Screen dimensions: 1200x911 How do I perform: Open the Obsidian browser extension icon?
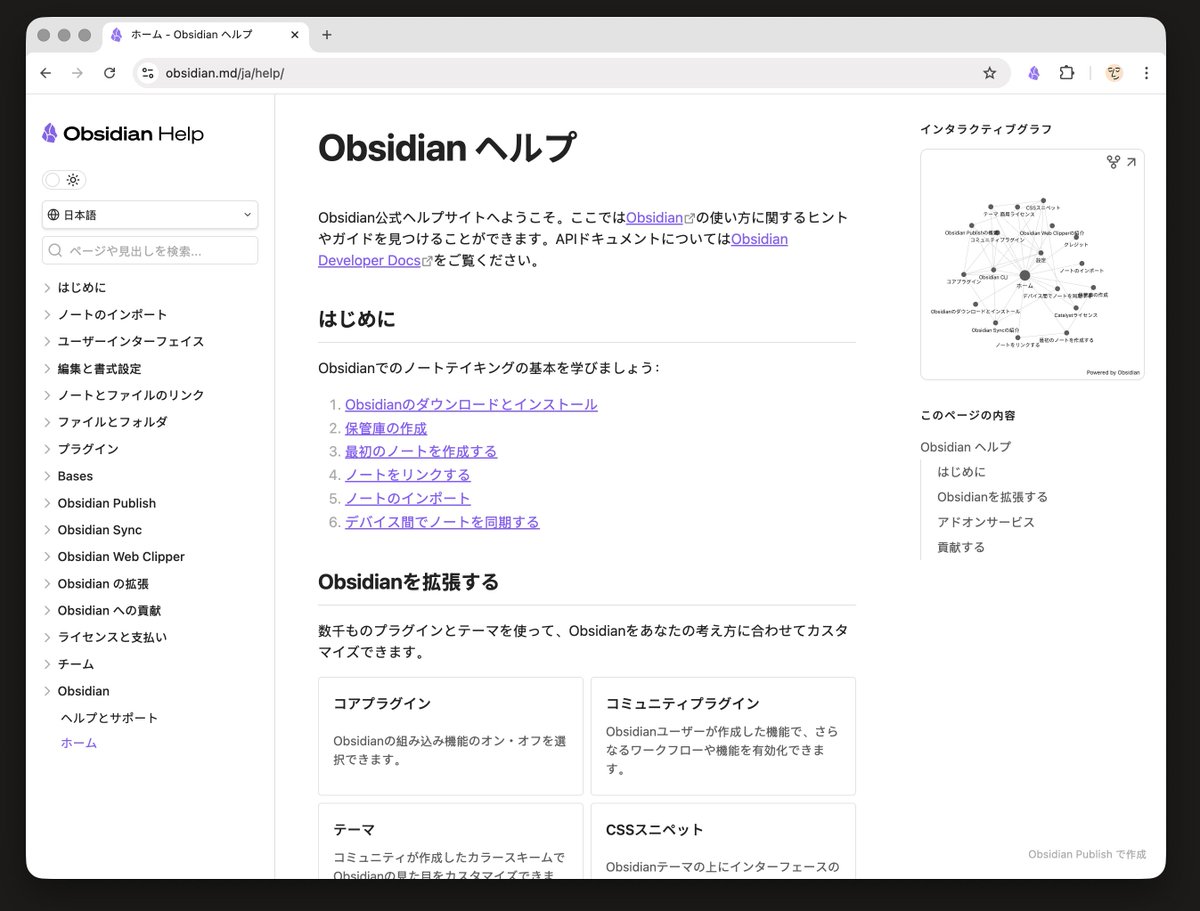click(x=1034, y=73)
